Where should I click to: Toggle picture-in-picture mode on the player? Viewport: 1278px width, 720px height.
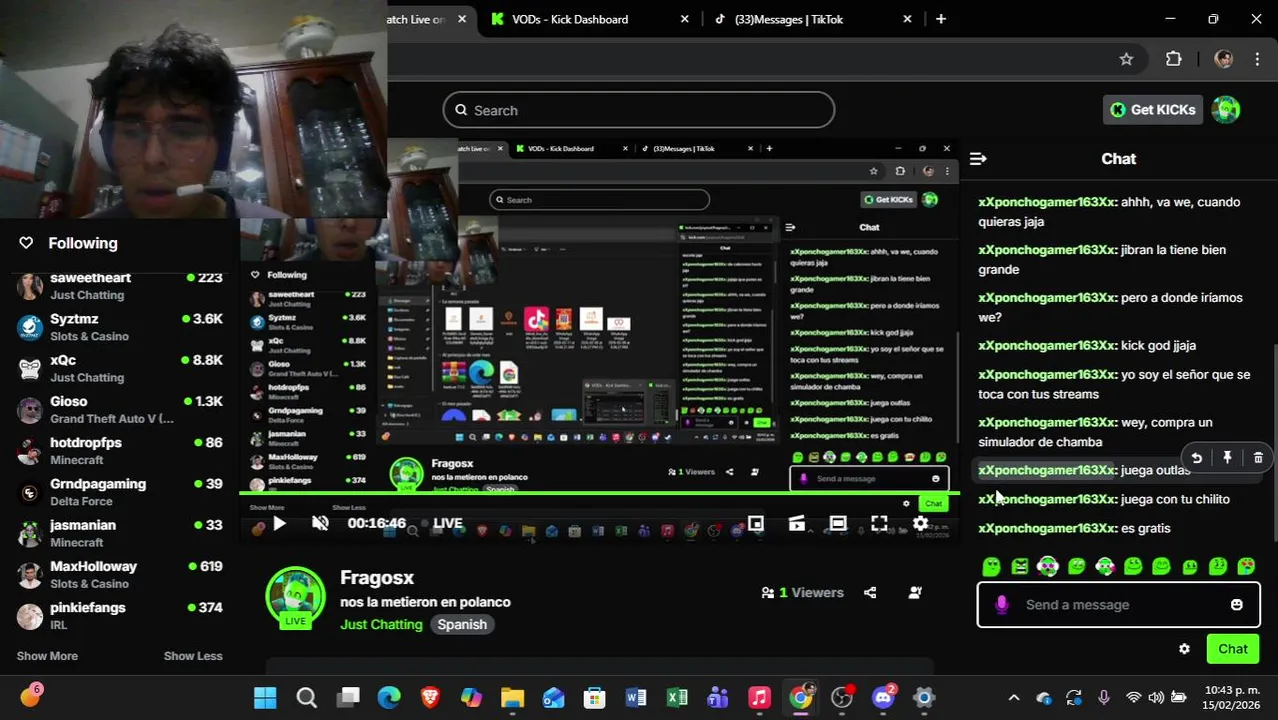(756, 523)
